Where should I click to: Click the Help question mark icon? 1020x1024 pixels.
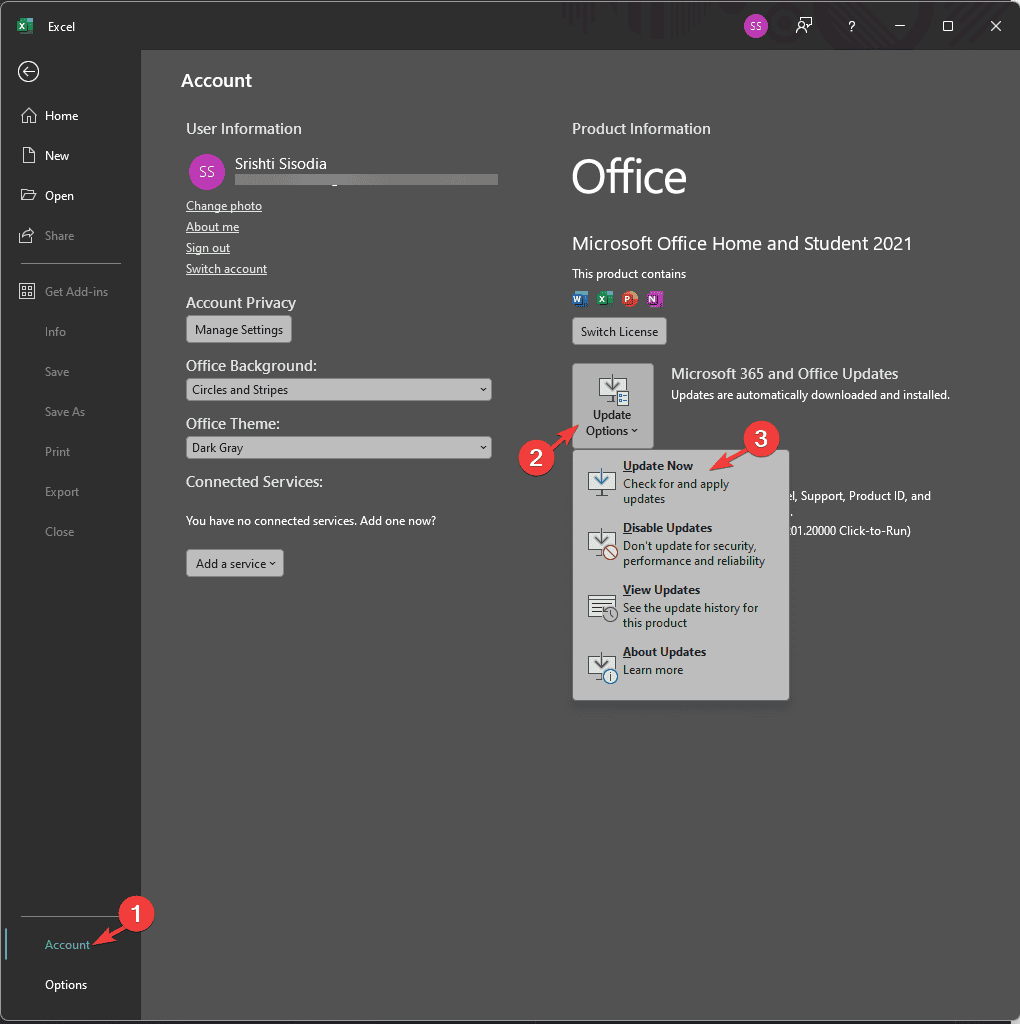(x=851, y=26)
